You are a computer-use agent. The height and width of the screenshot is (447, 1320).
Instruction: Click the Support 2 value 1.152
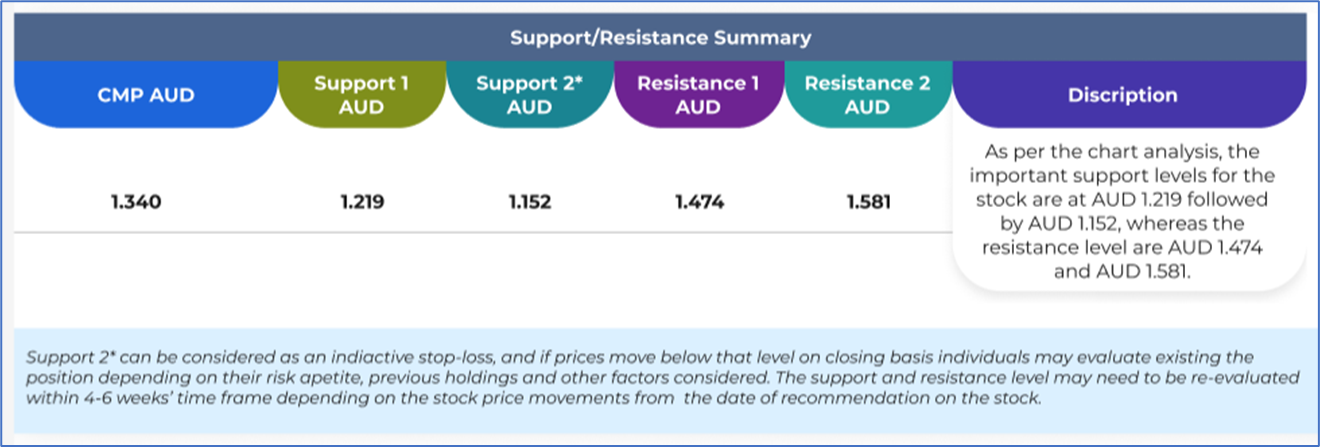[x=529, y=202]
